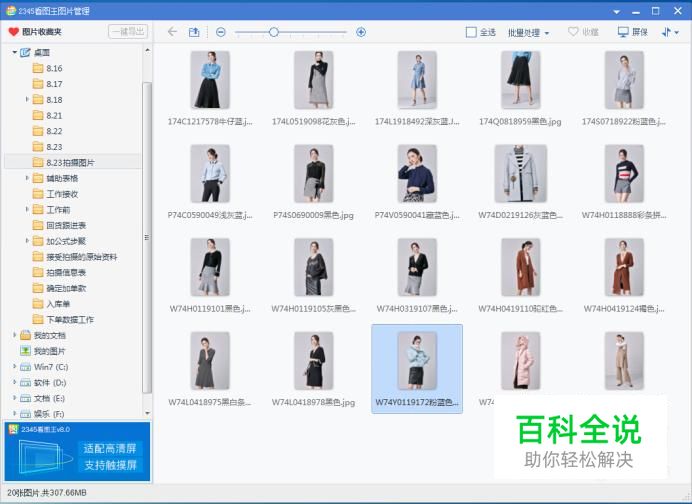Expand the 8.18 folder node

click(27, 100)
